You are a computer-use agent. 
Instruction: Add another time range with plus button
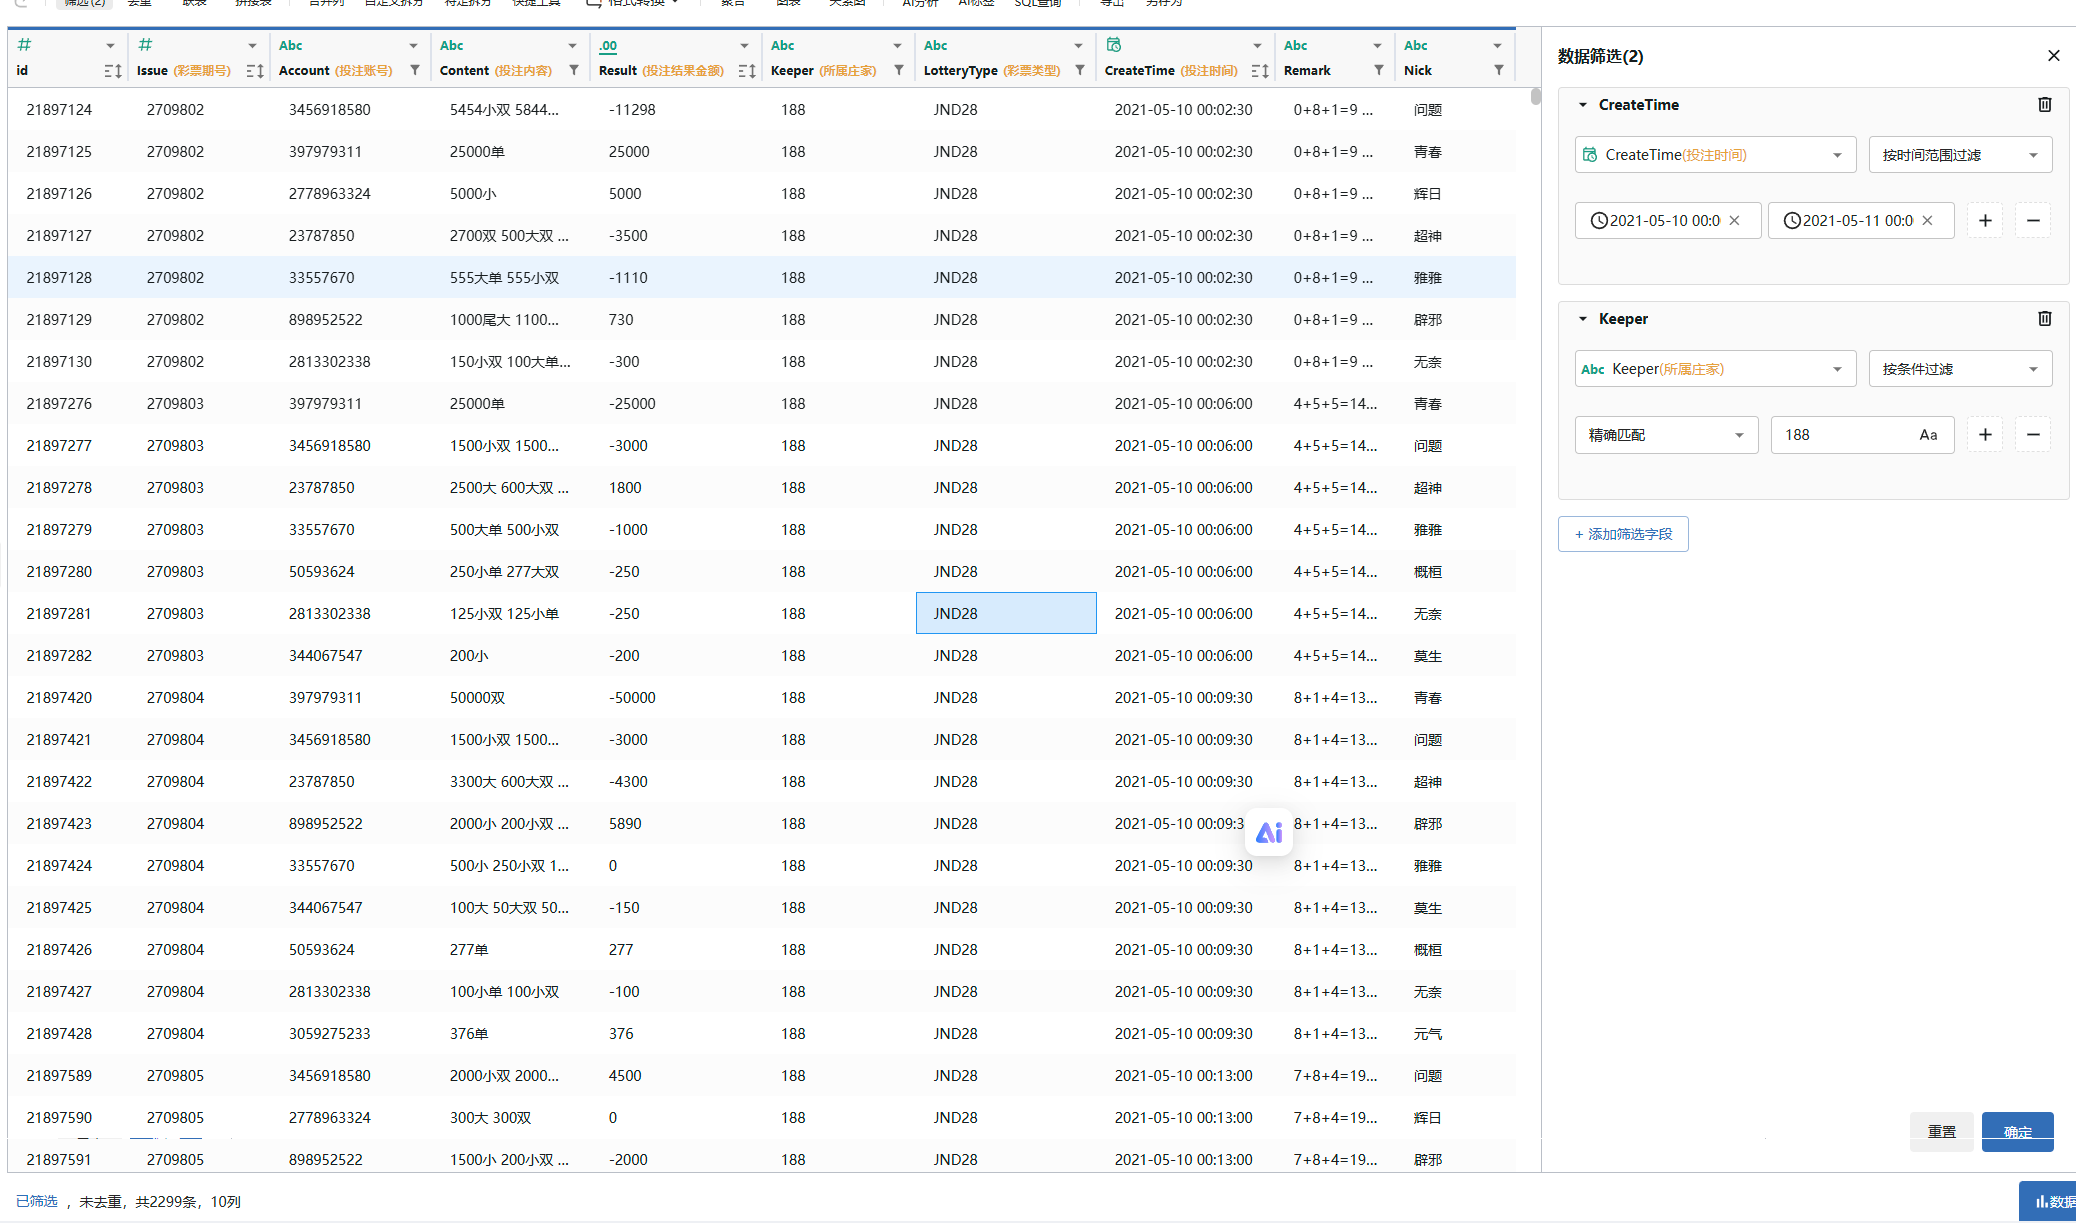tap(1985, 220)
